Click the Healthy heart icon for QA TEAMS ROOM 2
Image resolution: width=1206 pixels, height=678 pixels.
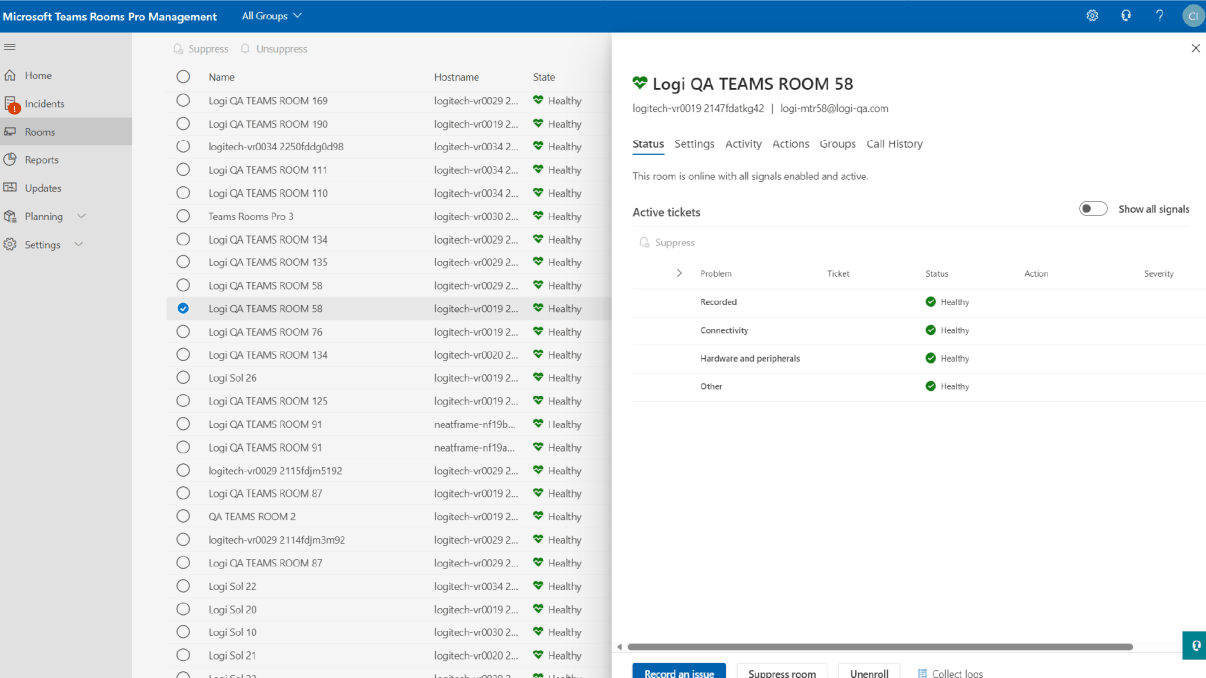click(538, 517)
